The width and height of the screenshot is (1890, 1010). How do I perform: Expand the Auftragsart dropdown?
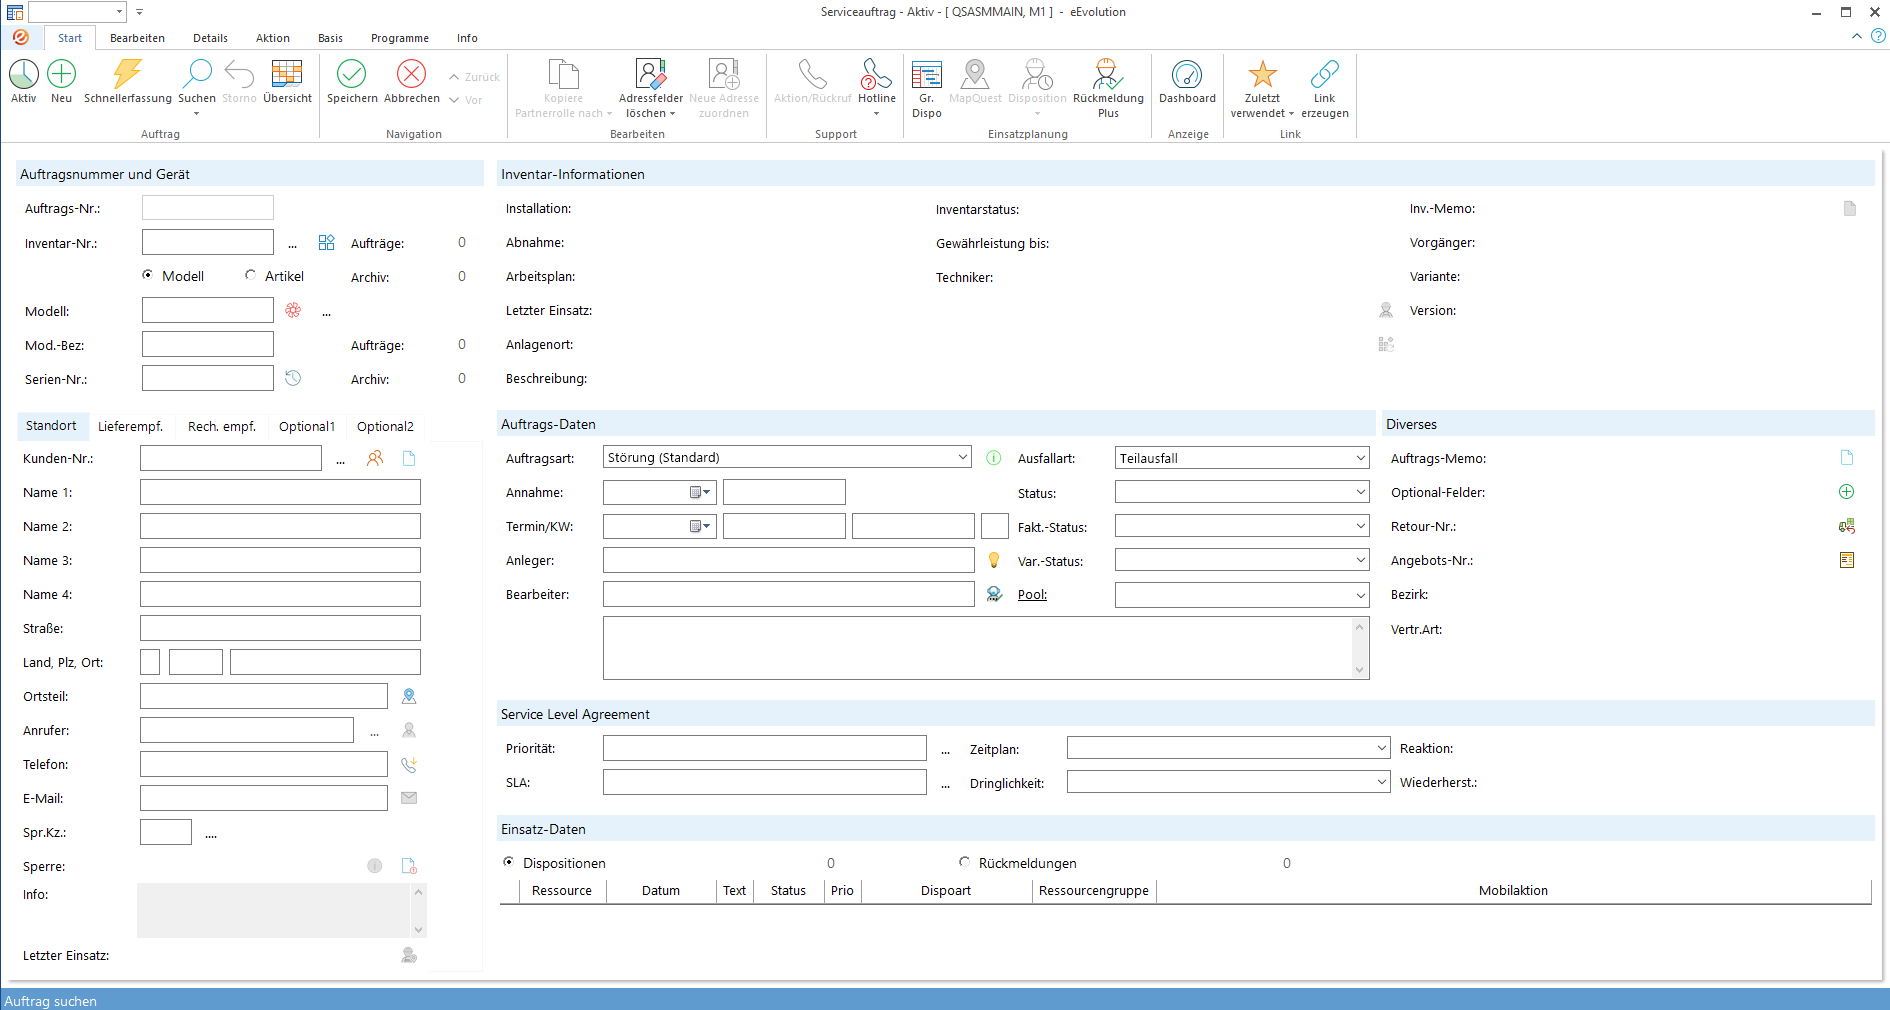(962, 457)
